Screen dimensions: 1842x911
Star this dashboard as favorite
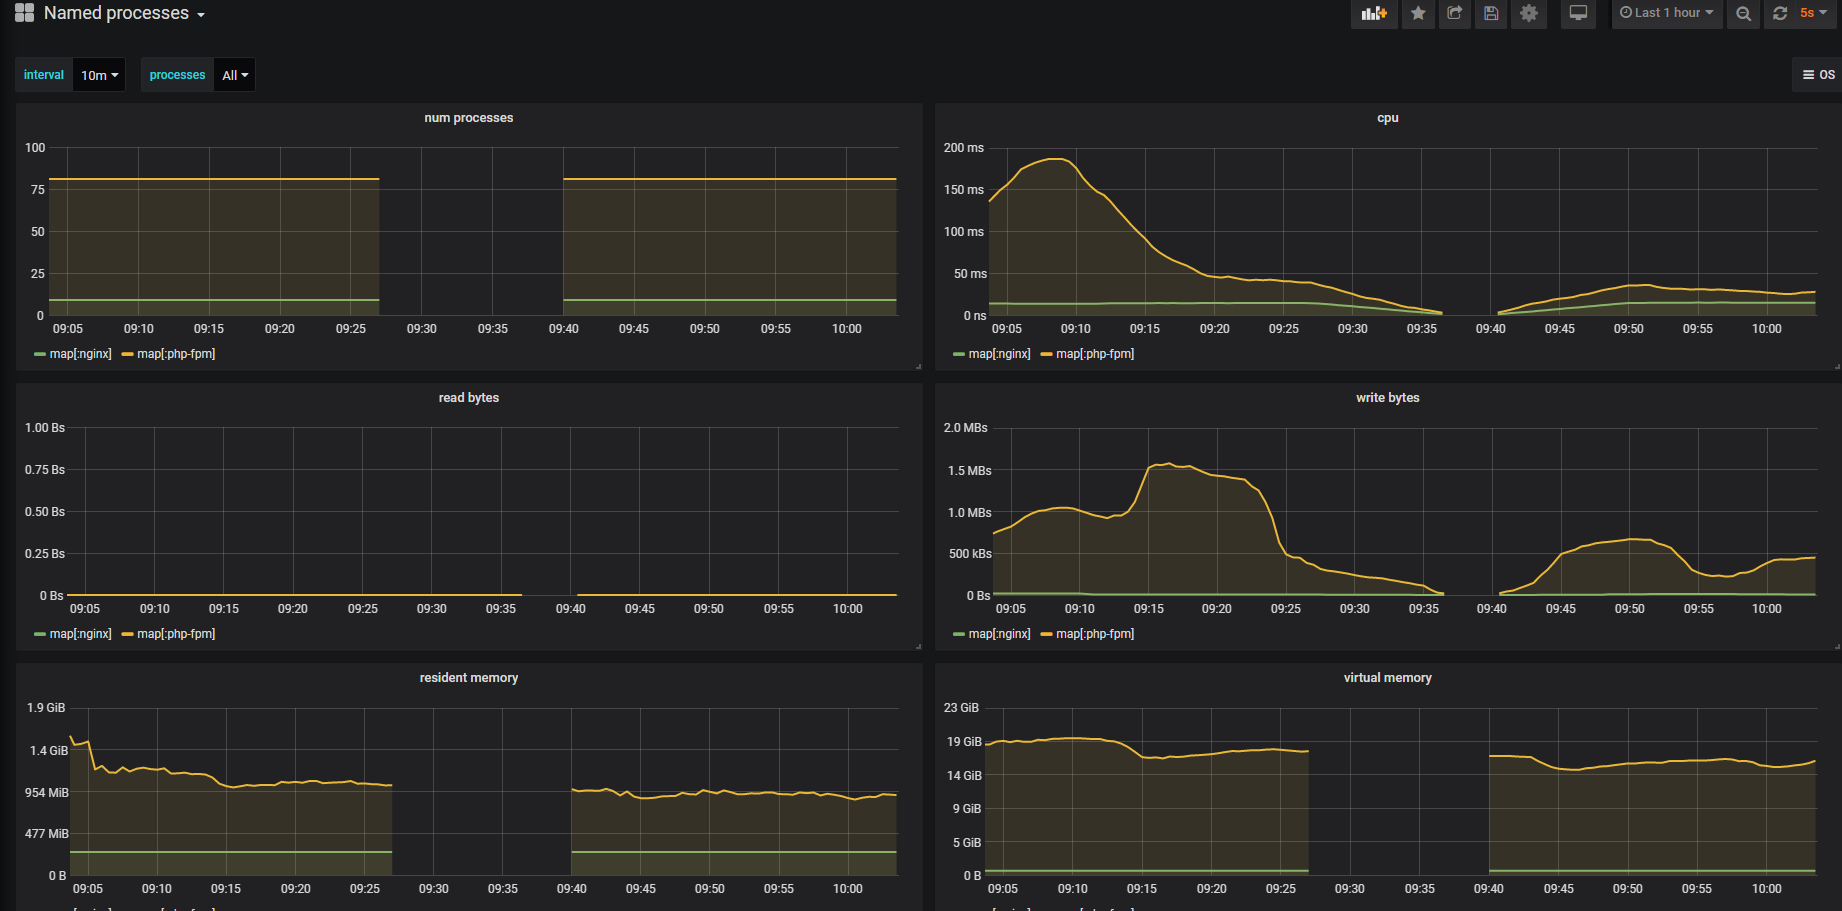1417,13
